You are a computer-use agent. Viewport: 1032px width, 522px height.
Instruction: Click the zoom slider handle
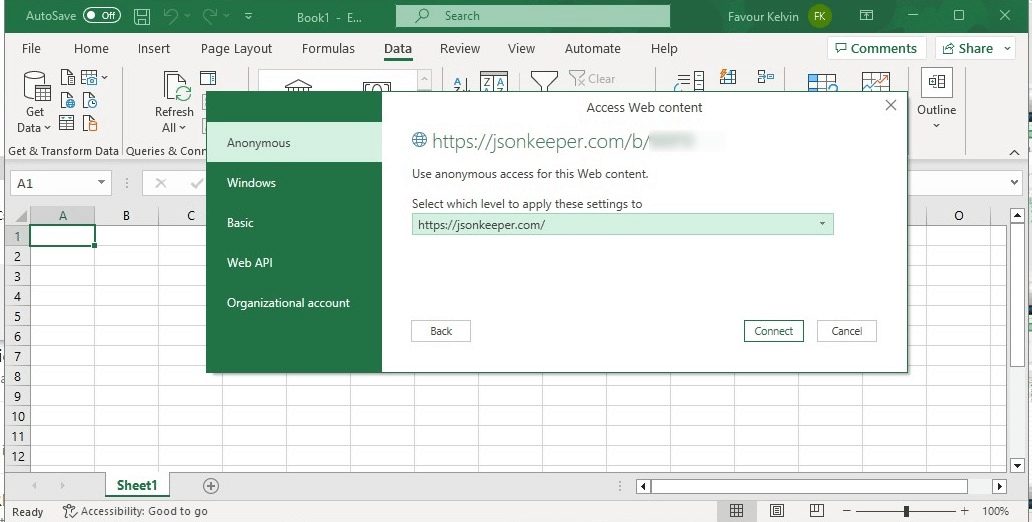906,511
